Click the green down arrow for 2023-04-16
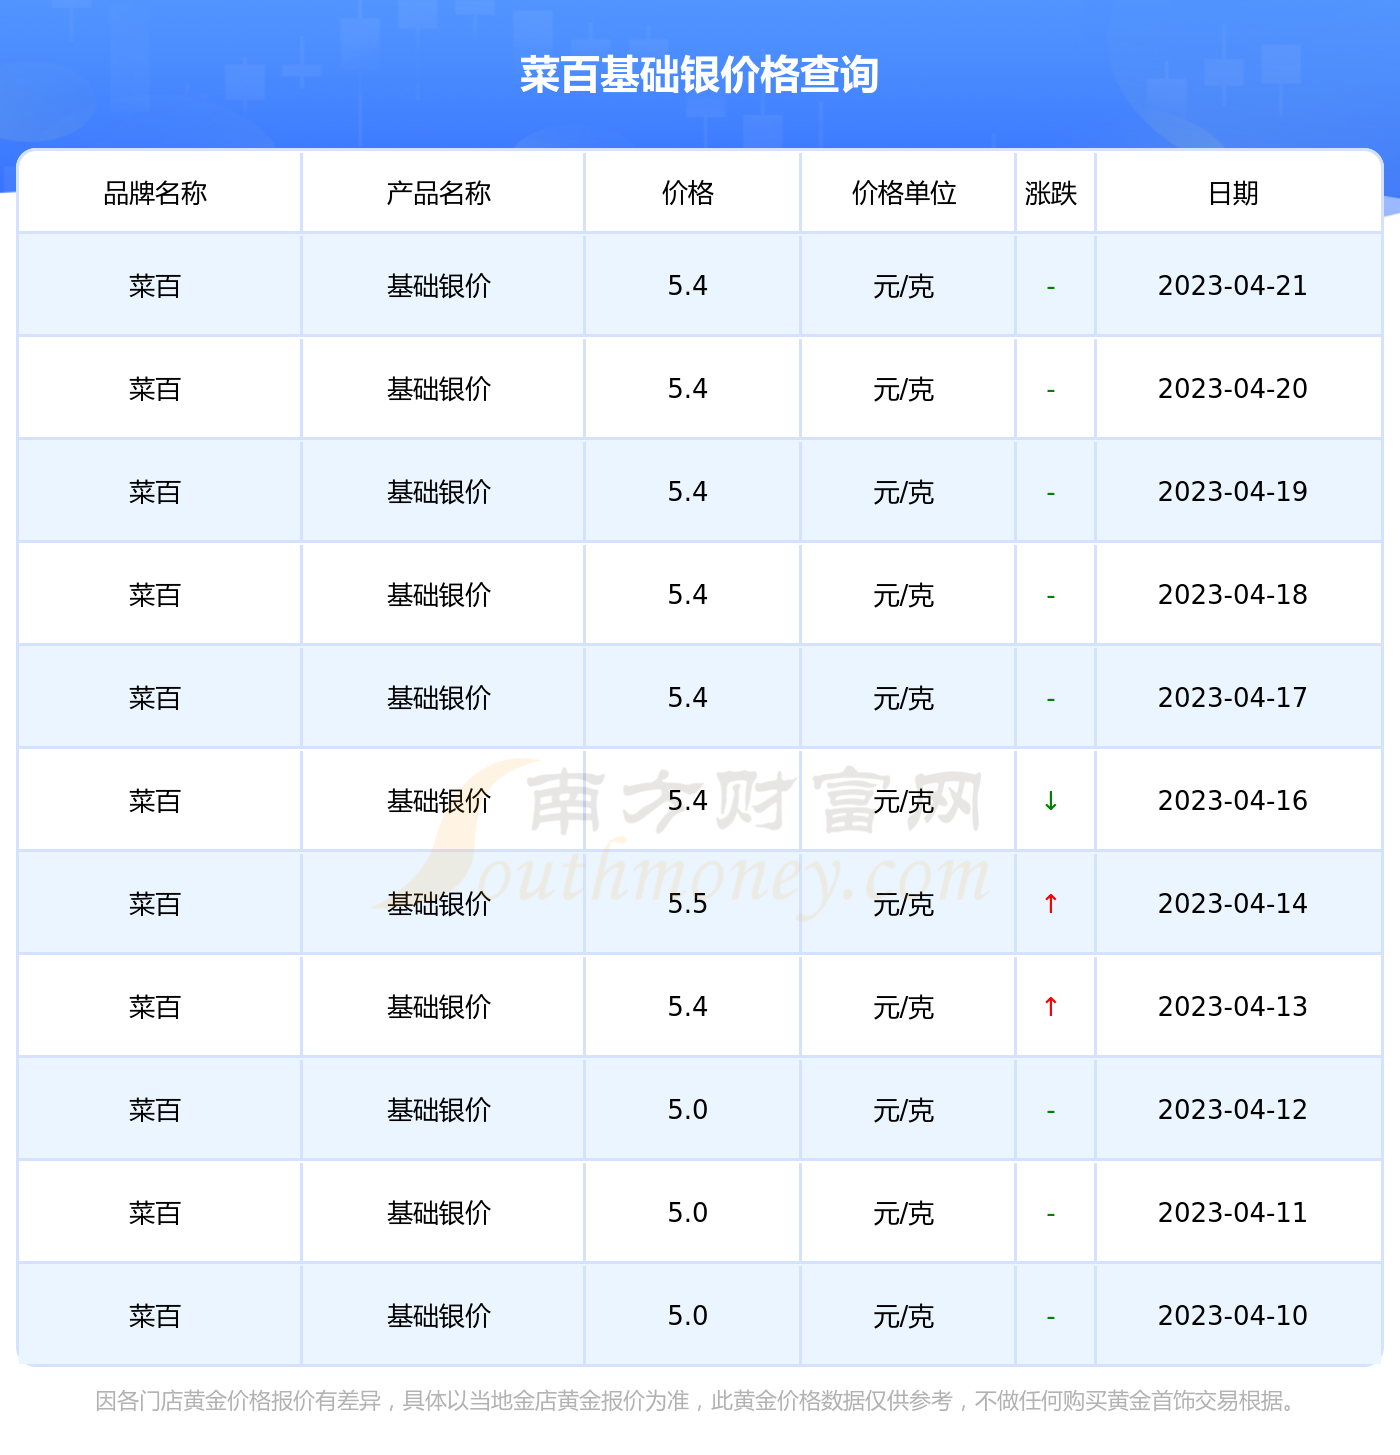1400x1455 pixels. tap(1051, 801)
